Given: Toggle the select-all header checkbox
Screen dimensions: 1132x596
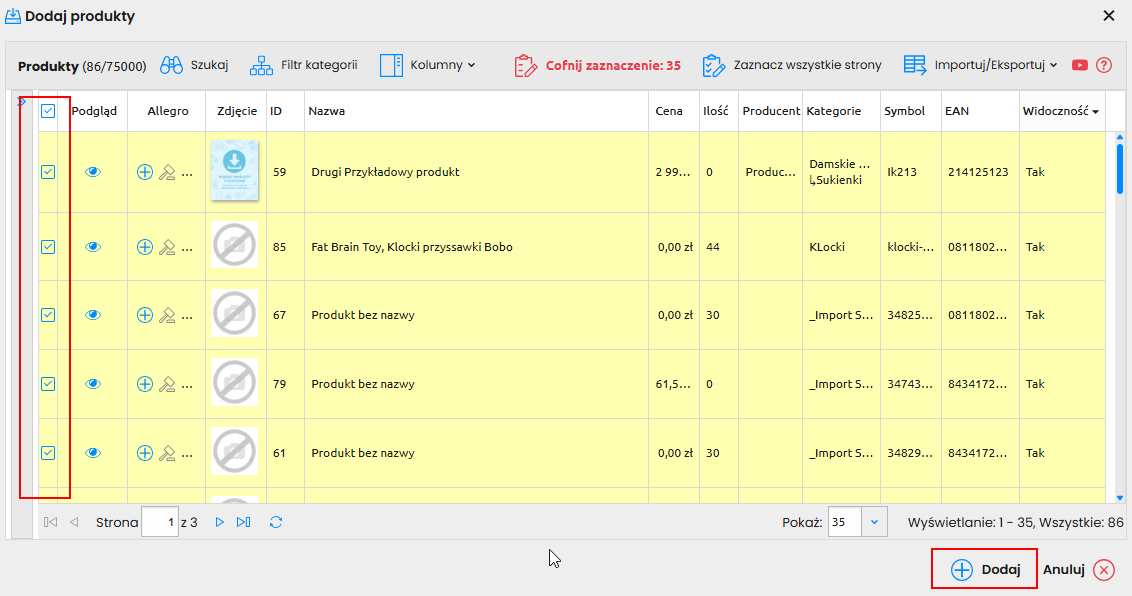Looking at the screenshot, I should coord(48,112).
